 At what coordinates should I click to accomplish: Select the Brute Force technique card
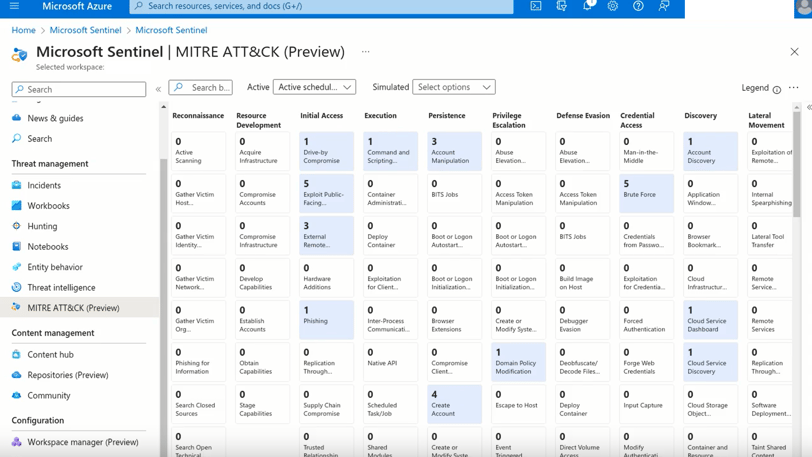(x=646, y=193)
